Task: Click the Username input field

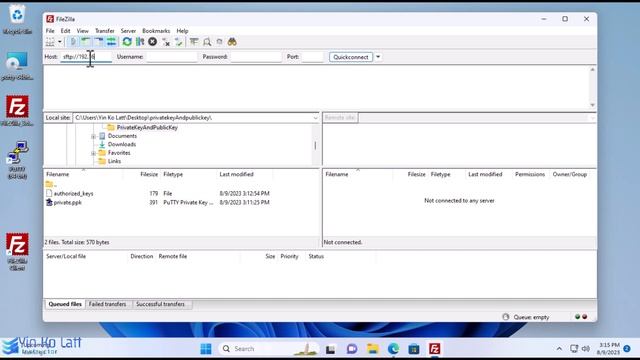Action: pos(171,57)
